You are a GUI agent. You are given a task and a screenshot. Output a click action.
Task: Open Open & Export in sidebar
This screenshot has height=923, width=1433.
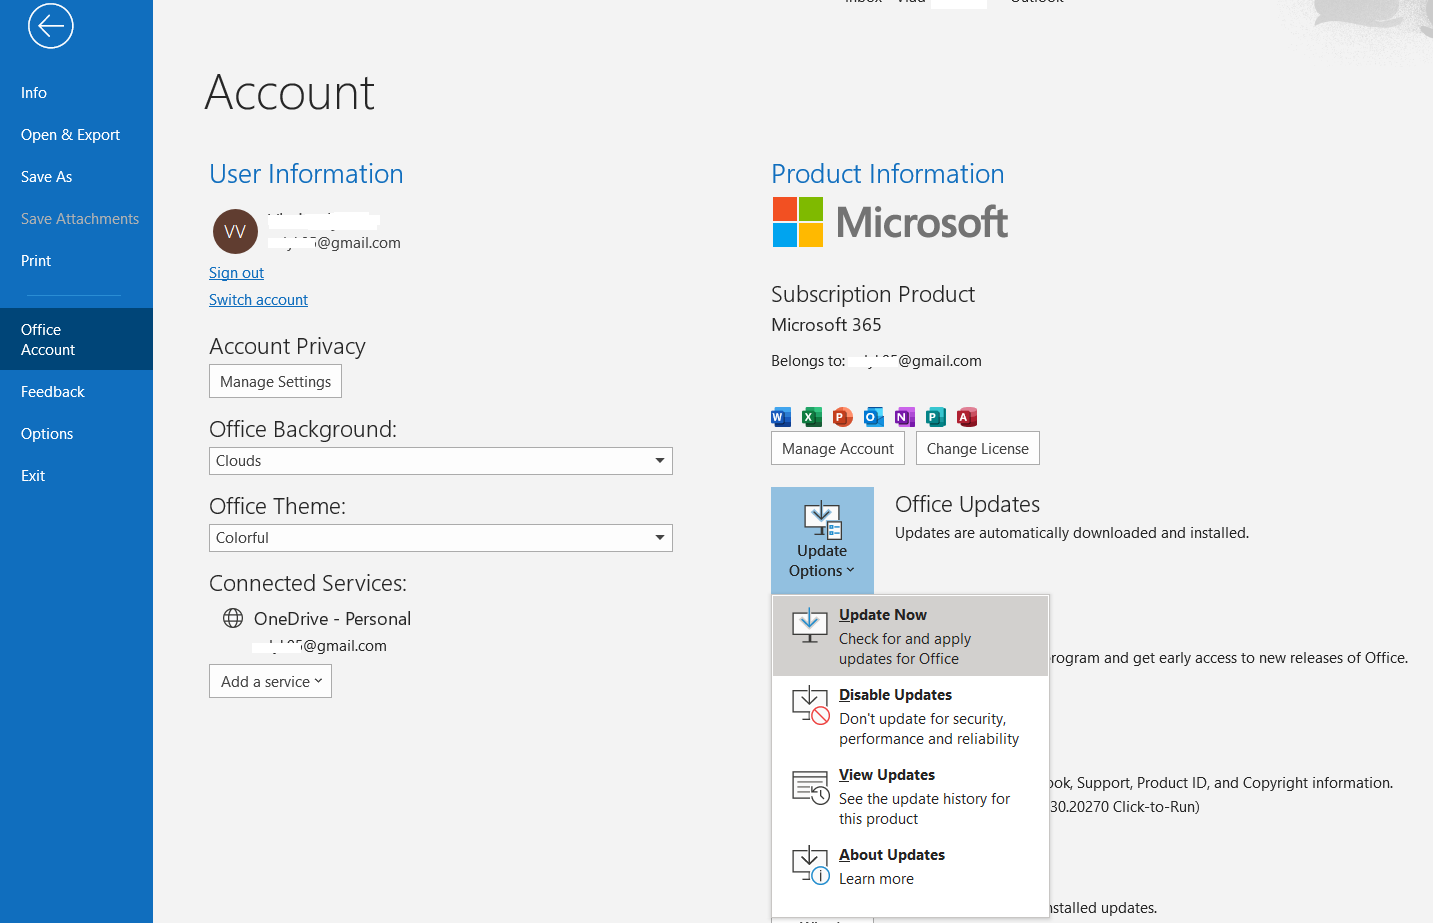point(76,135)
